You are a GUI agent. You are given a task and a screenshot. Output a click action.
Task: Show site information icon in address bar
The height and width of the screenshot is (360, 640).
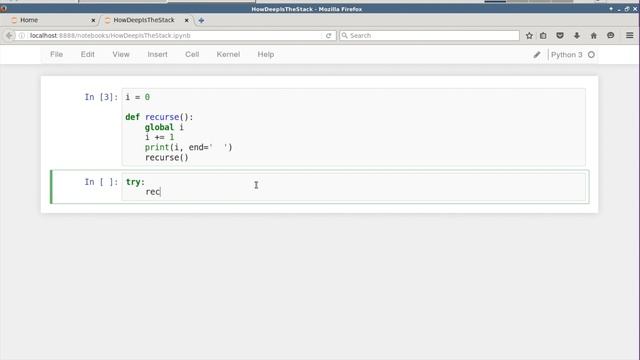point(22,36)
